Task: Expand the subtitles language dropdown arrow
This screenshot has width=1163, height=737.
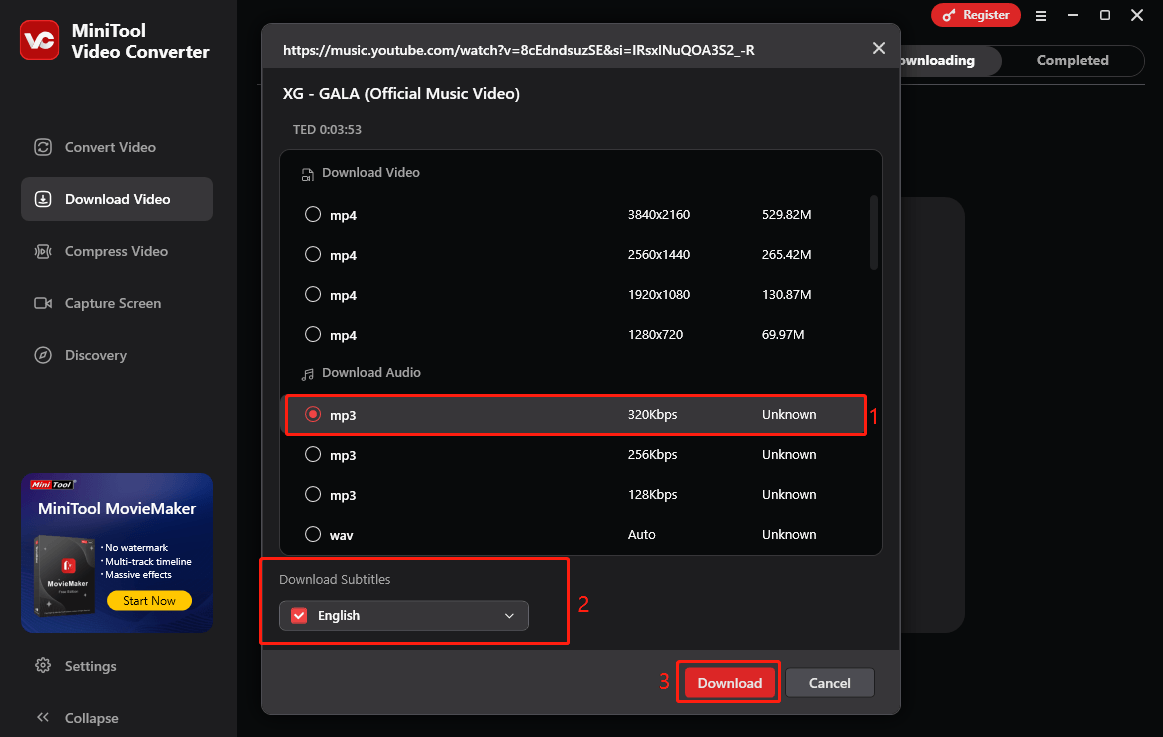Action: click(510, 616)
